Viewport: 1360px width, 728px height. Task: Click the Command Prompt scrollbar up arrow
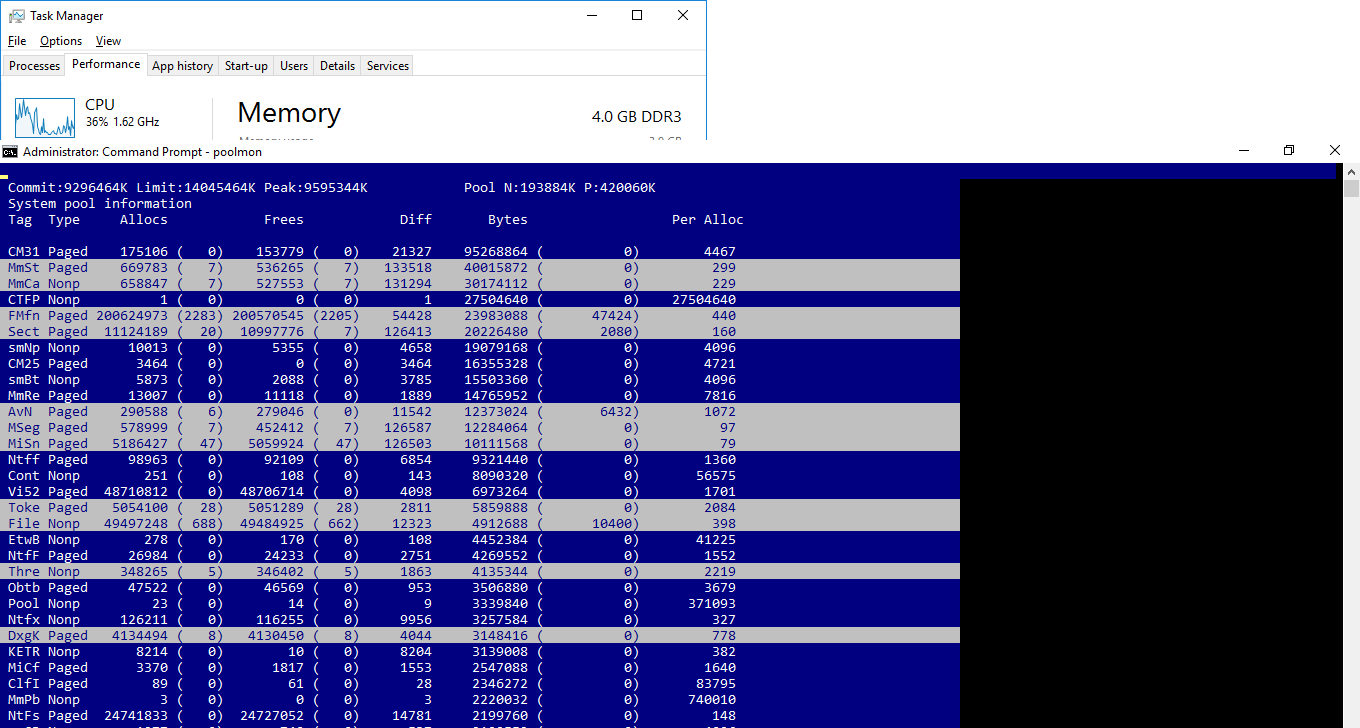(1351, 171)
